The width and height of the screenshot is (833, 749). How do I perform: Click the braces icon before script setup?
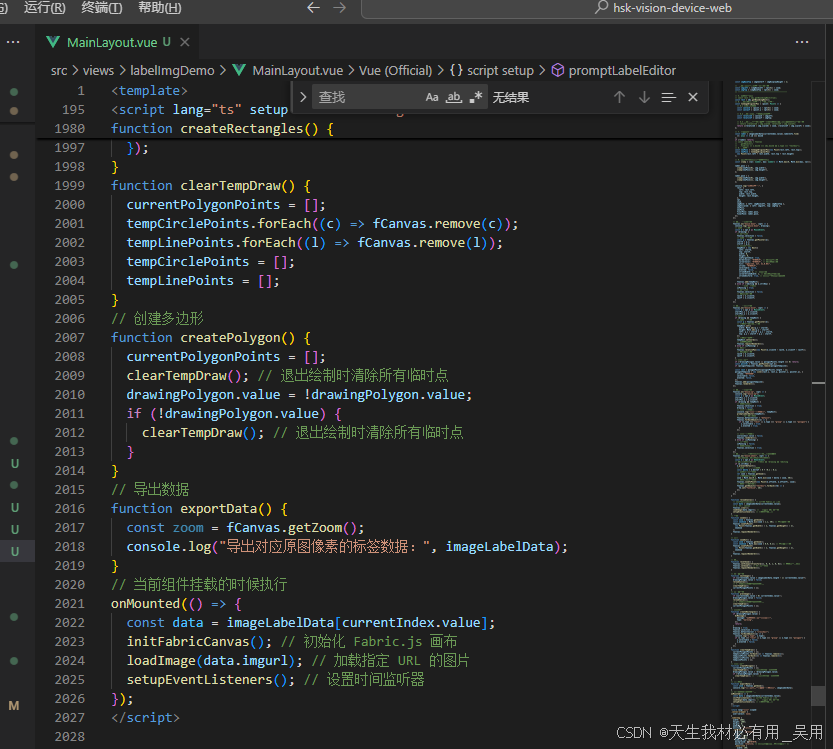pos(456,70)
